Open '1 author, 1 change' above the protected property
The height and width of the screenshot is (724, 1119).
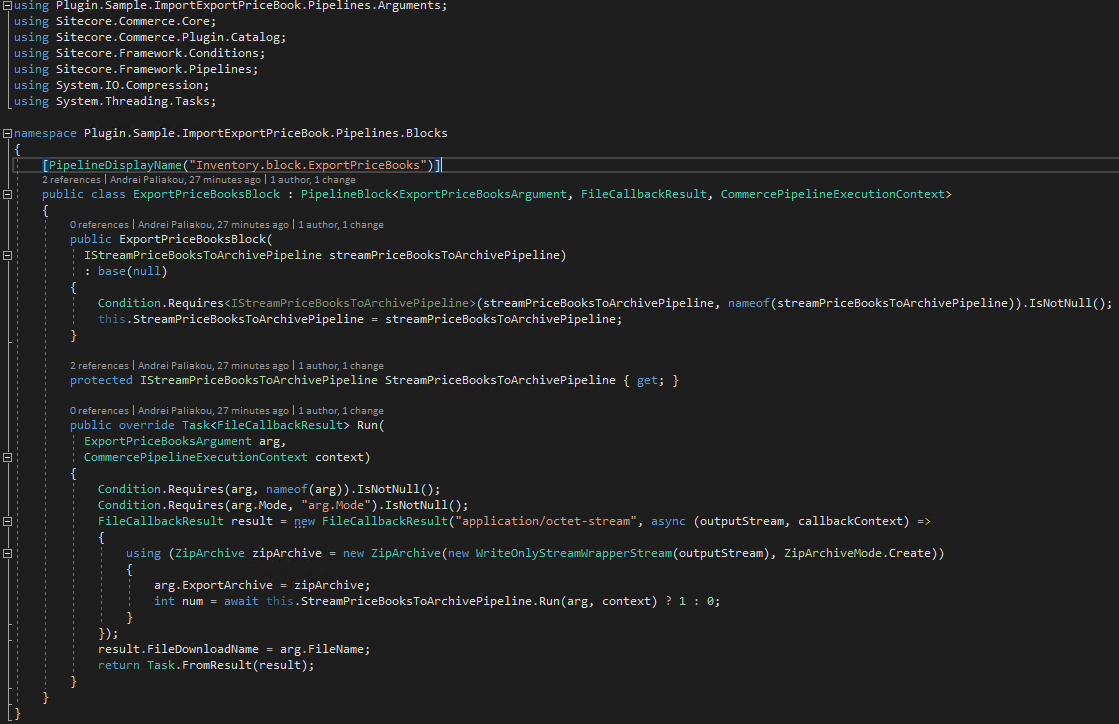(340, 366)
